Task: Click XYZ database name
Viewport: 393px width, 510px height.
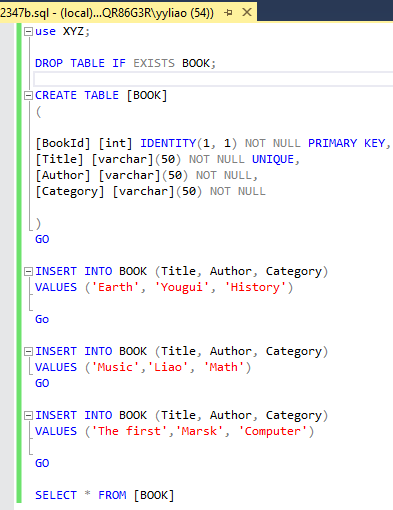Action: [x=73, y=31]
